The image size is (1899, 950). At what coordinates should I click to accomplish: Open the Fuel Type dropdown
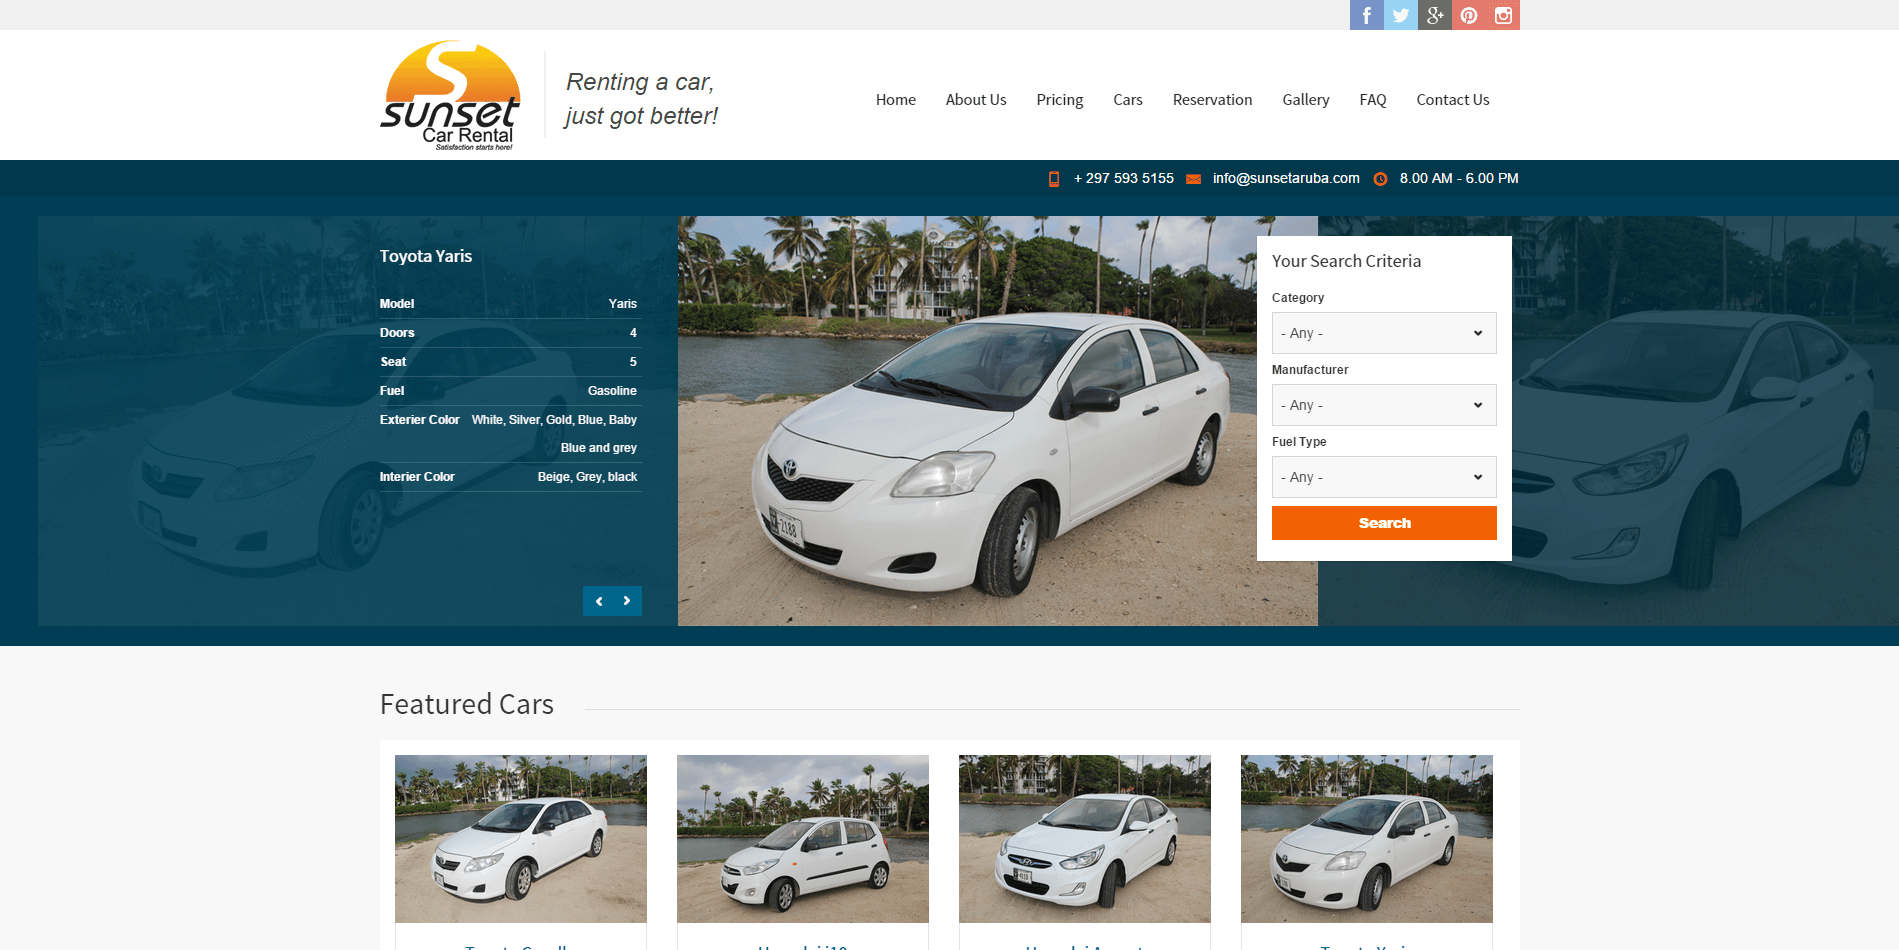click(x=1383, y=476)
